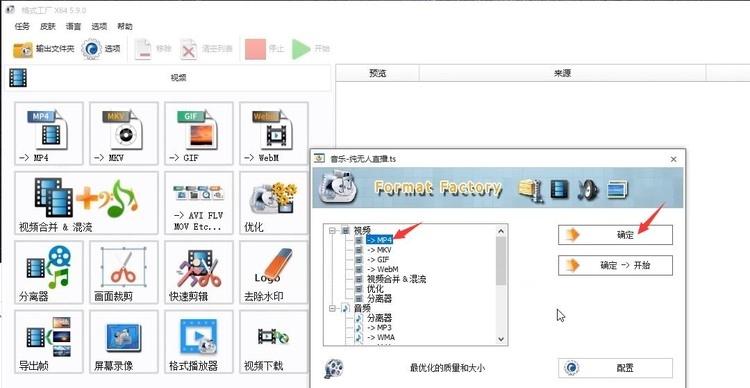Click the 确定 -> 开始 button
750x388 pixels.
(x=615, y=266)
